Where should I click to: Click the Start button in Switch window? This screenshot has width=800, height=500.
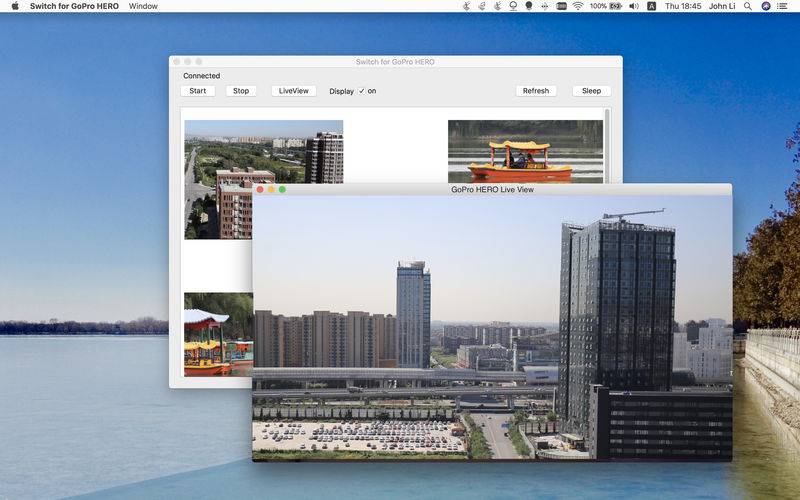[x=198, y=91]
